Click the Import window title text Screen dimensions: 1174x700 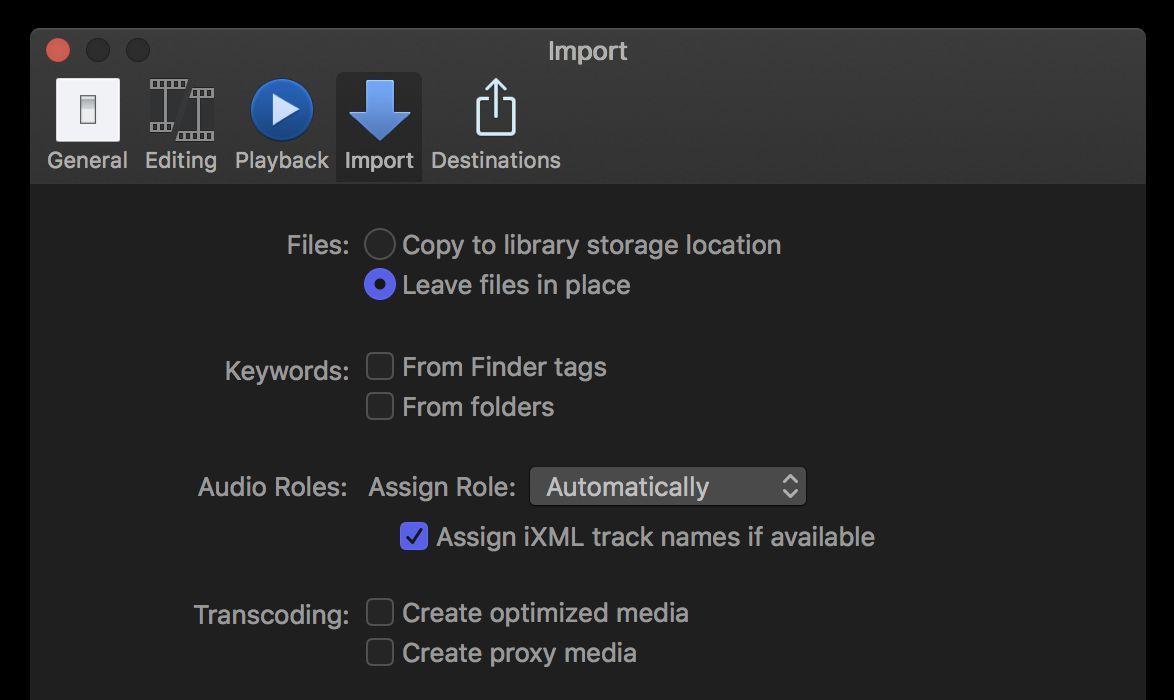pyautogui.click(x=588, y=51)
